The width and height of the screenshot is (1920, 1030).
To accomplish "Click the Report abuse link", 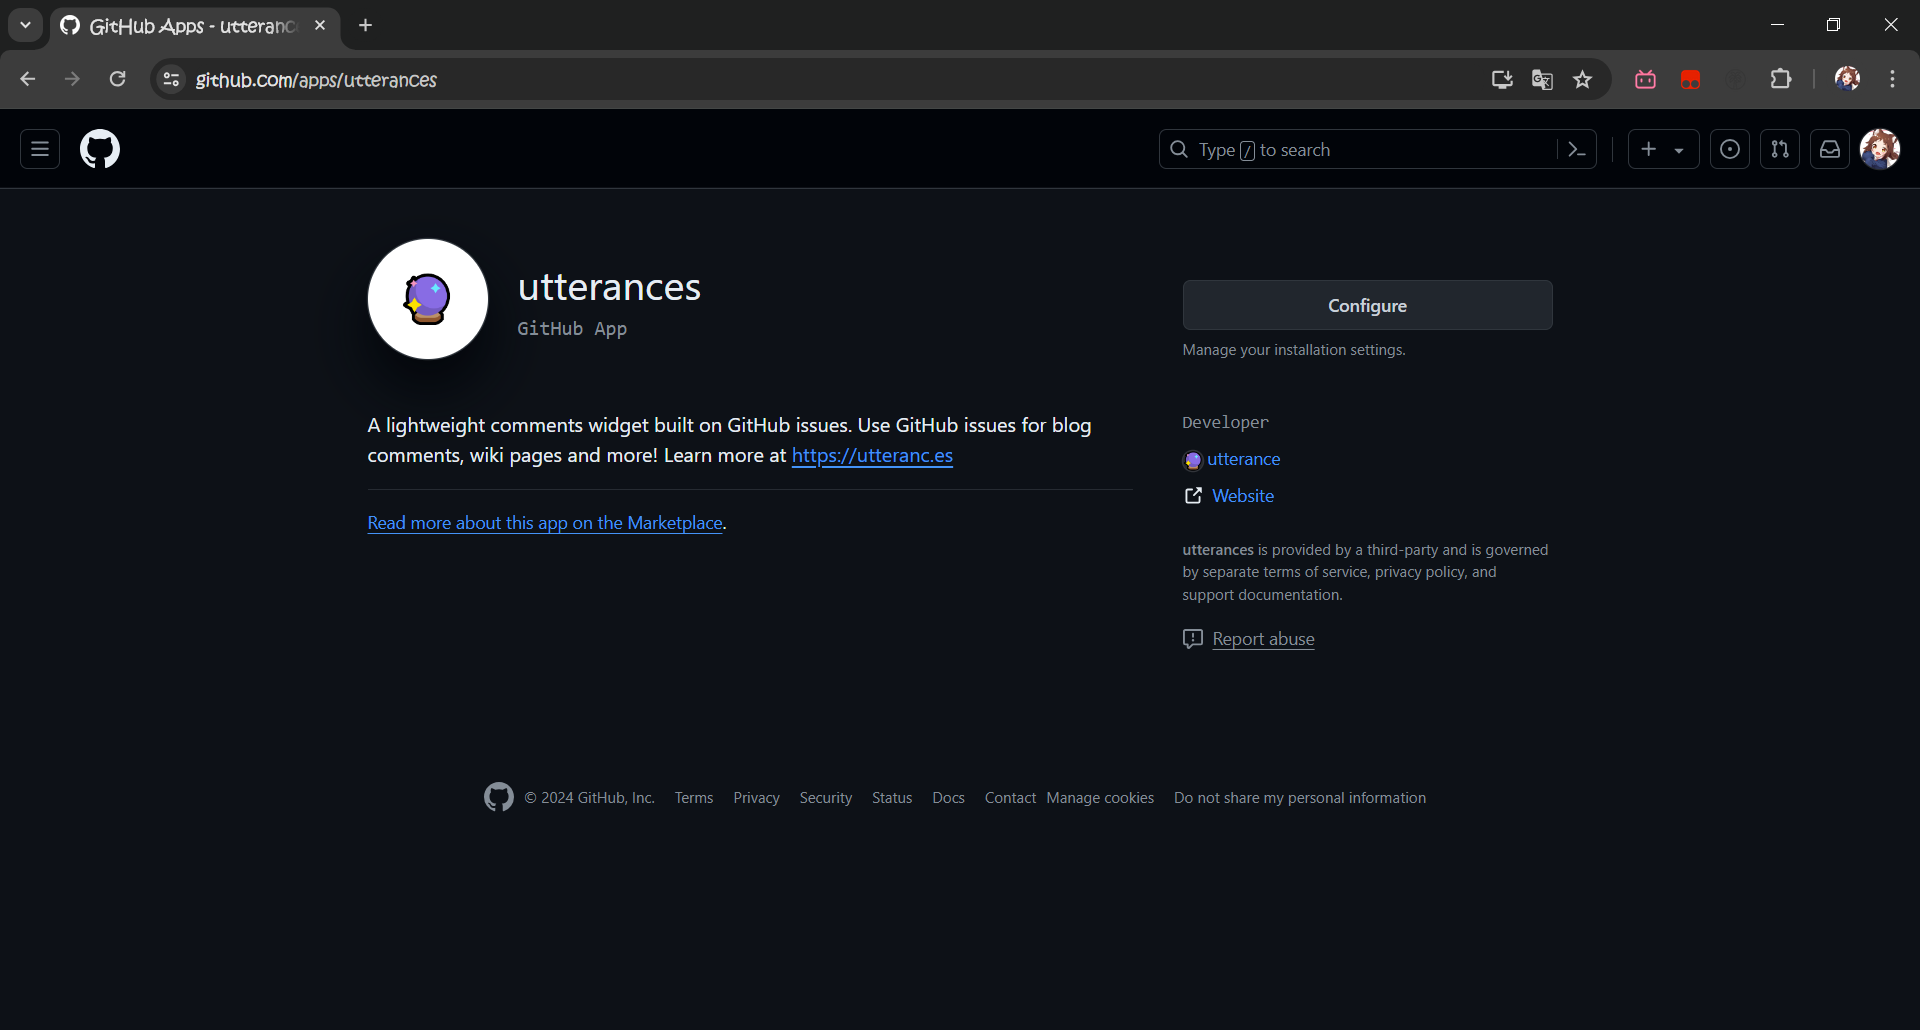I will tap(1262, 639).
